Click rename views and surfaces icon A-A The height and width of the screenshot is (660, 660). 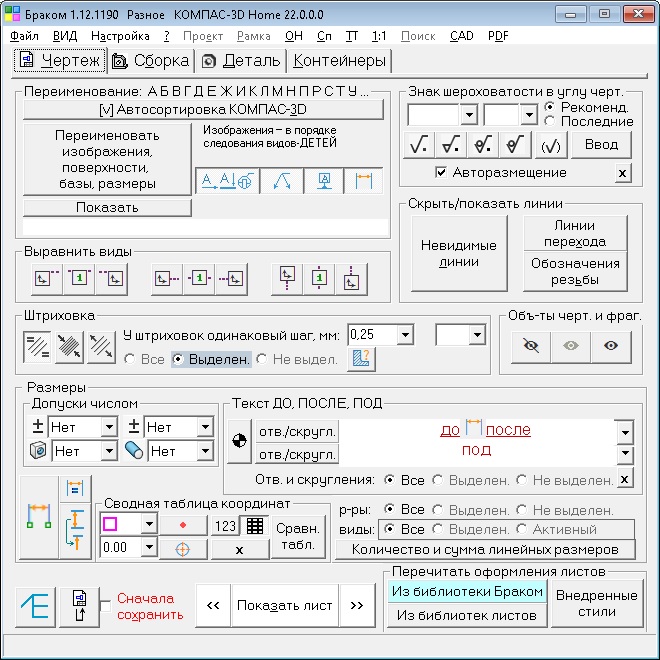[227, 181]
